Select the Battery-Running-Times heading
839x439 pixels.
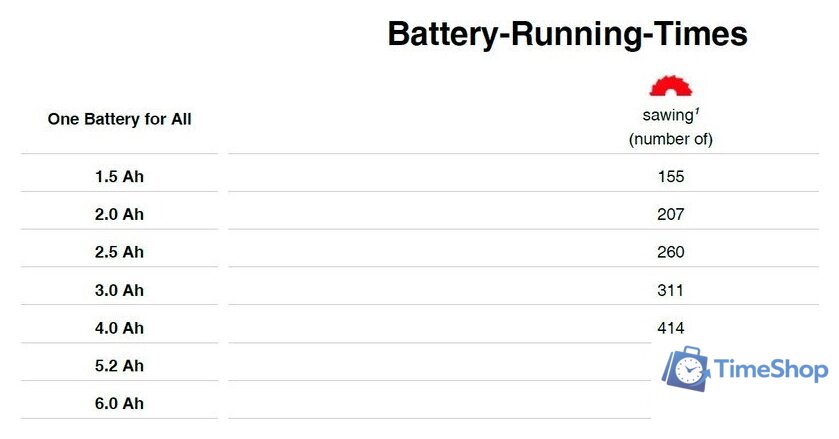pyautogui.click(x=567, y=34)
